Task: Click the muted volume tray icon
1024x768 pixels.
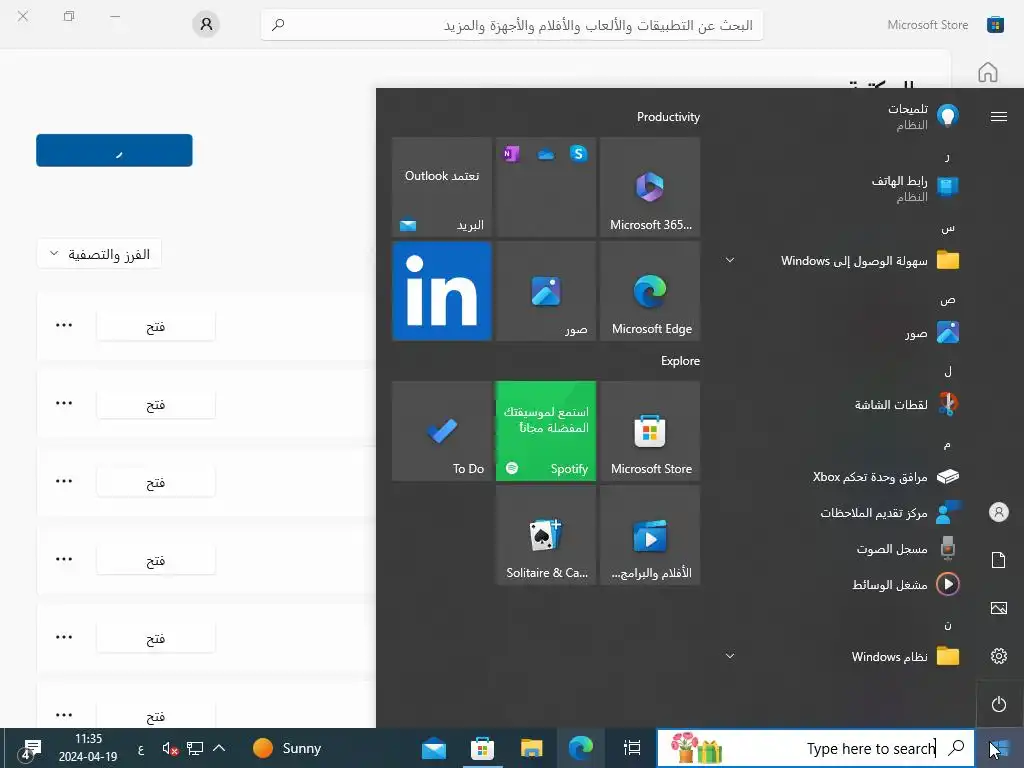Action: (170, 748)
